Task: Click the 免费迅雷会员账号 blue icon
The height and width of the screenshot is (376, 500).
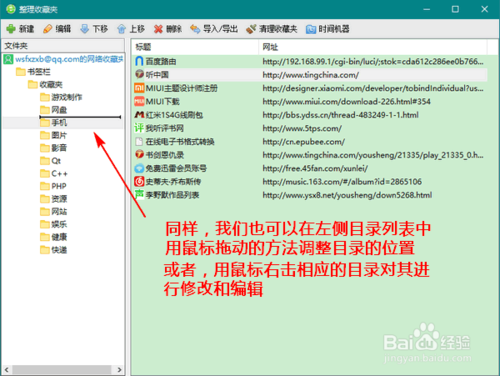Action: pos(139,168)
